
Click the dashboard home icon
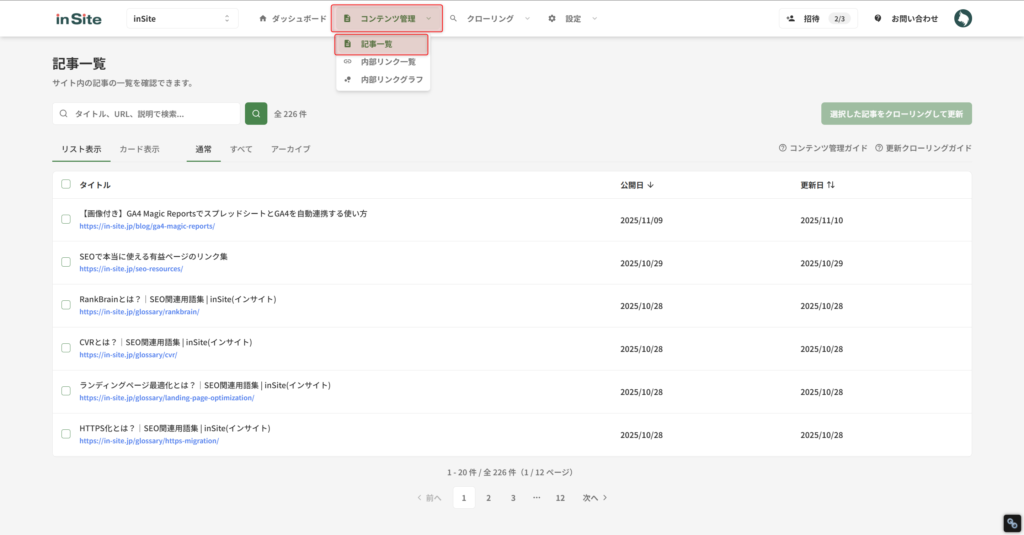263,18
